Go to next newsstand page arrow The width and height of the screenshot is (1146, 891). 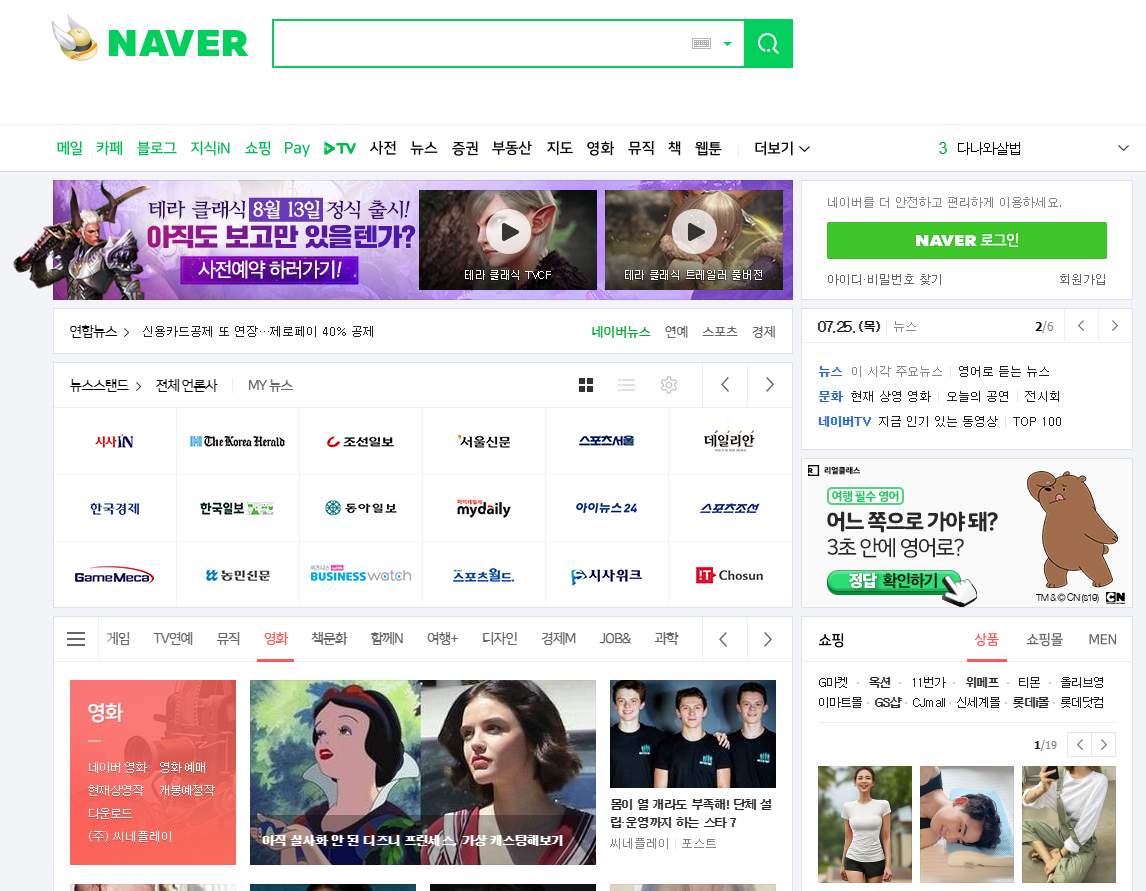point(770,385)
